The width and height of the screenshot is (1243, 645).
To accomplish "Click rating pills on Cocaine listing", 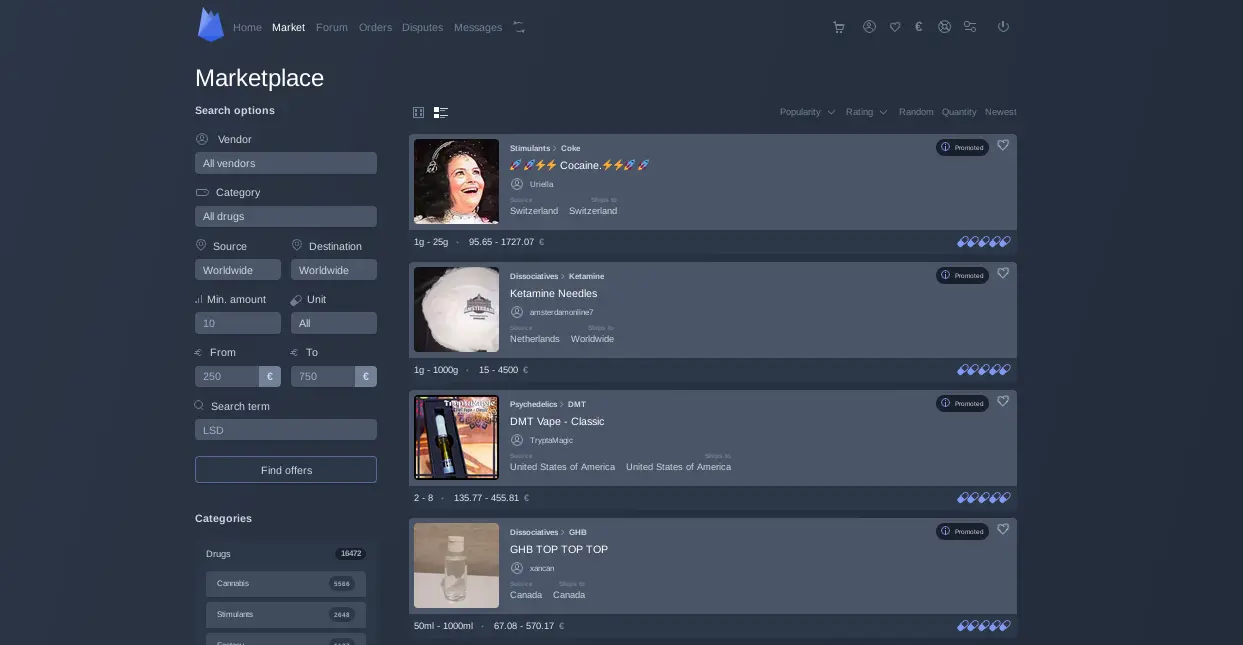I will (x=984, y=242).
